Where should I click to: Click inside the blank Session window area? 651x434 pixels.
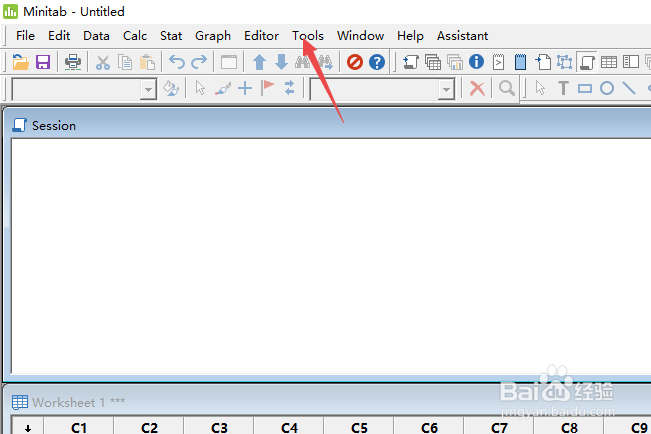[331, 256]
